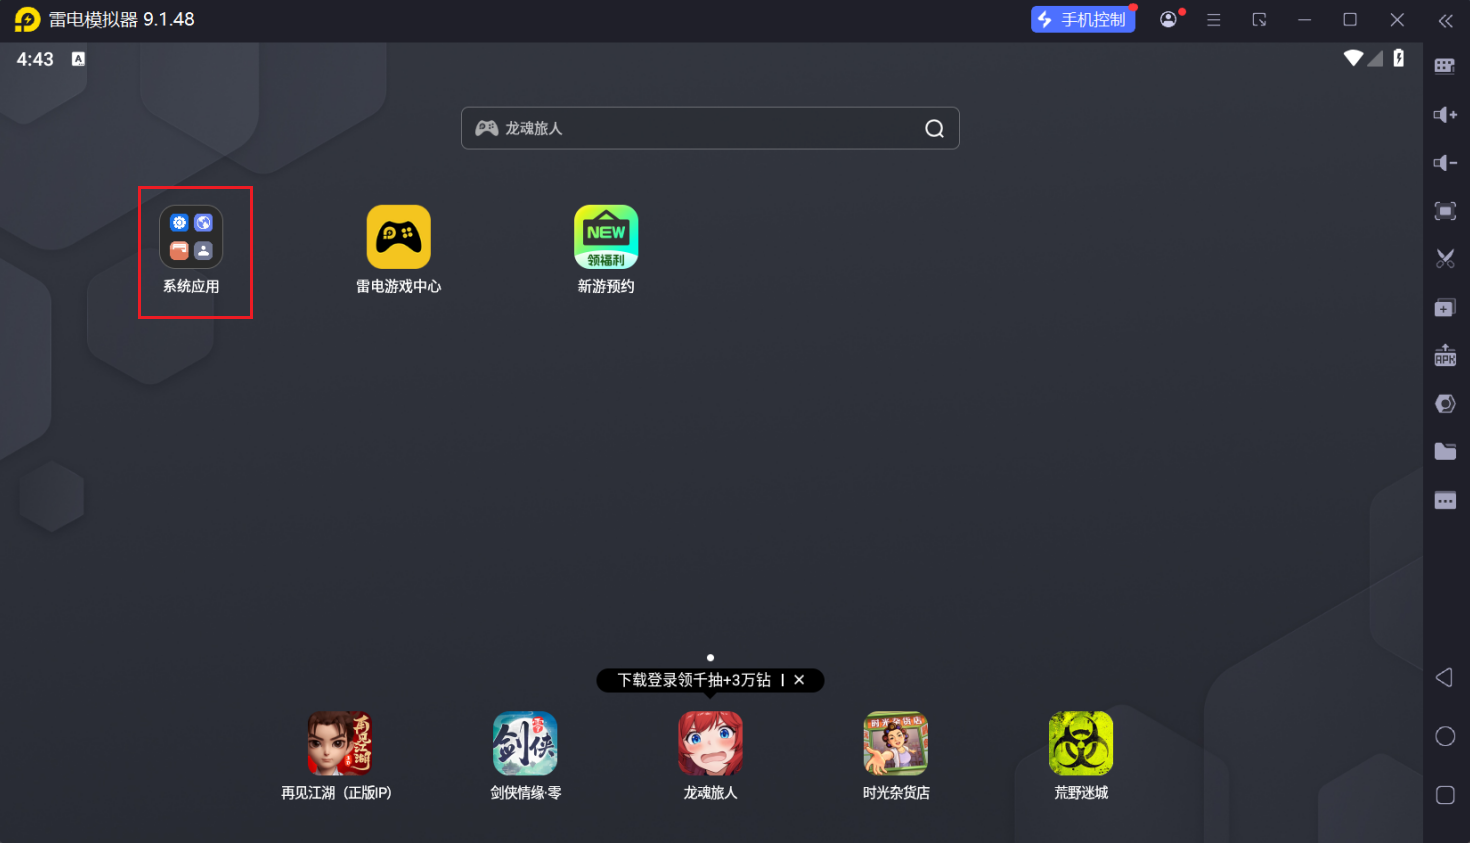Click the hexagon settings icon in sidebar

pos(1445,403)
